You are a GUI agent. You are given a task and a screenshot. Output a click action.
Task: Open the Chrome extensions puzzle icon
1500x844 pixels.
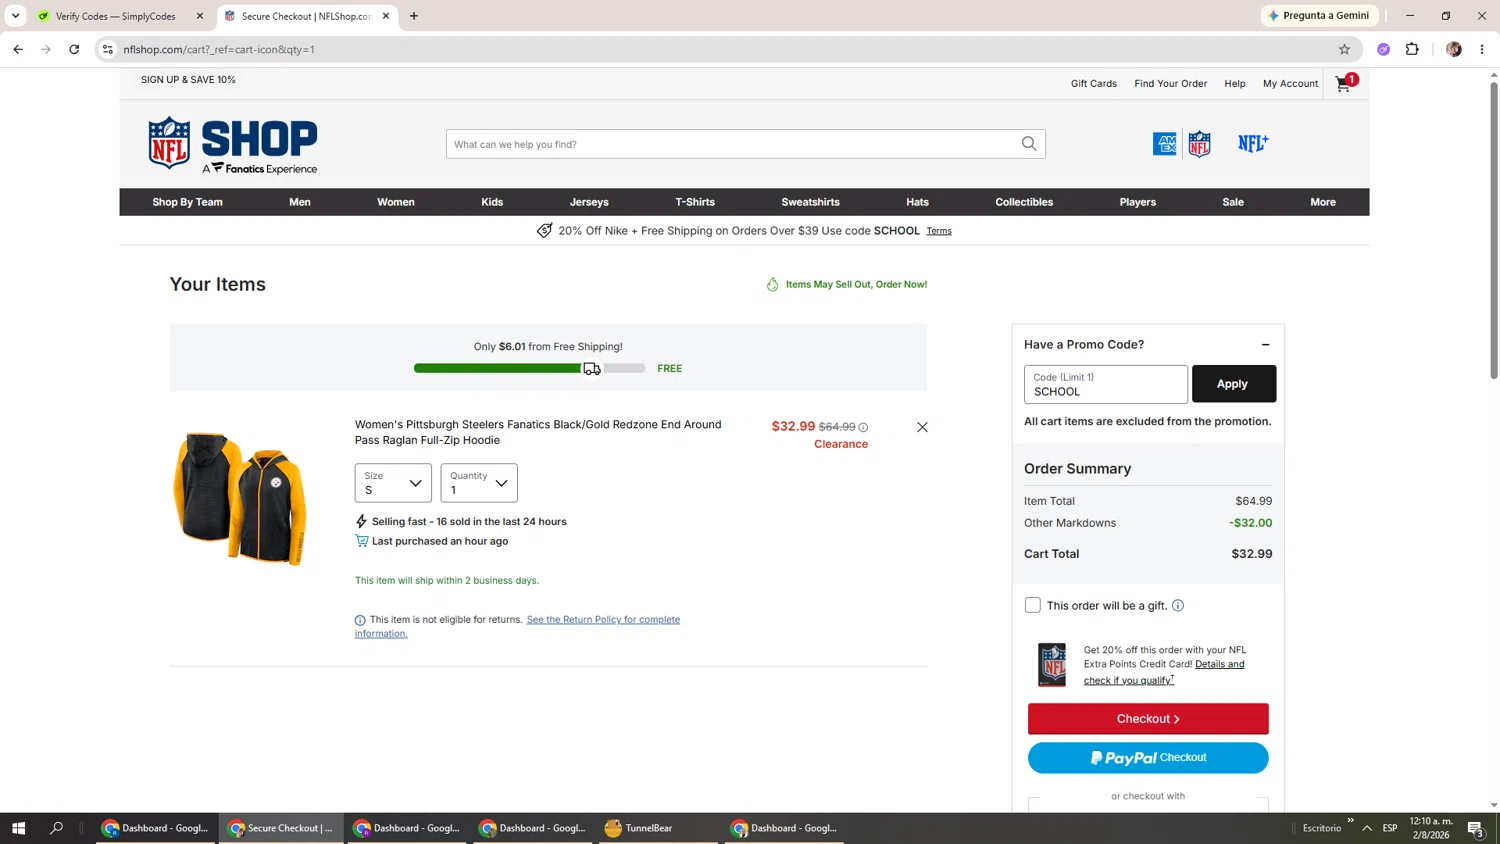pyautogui.click(x=1412, y=49)
